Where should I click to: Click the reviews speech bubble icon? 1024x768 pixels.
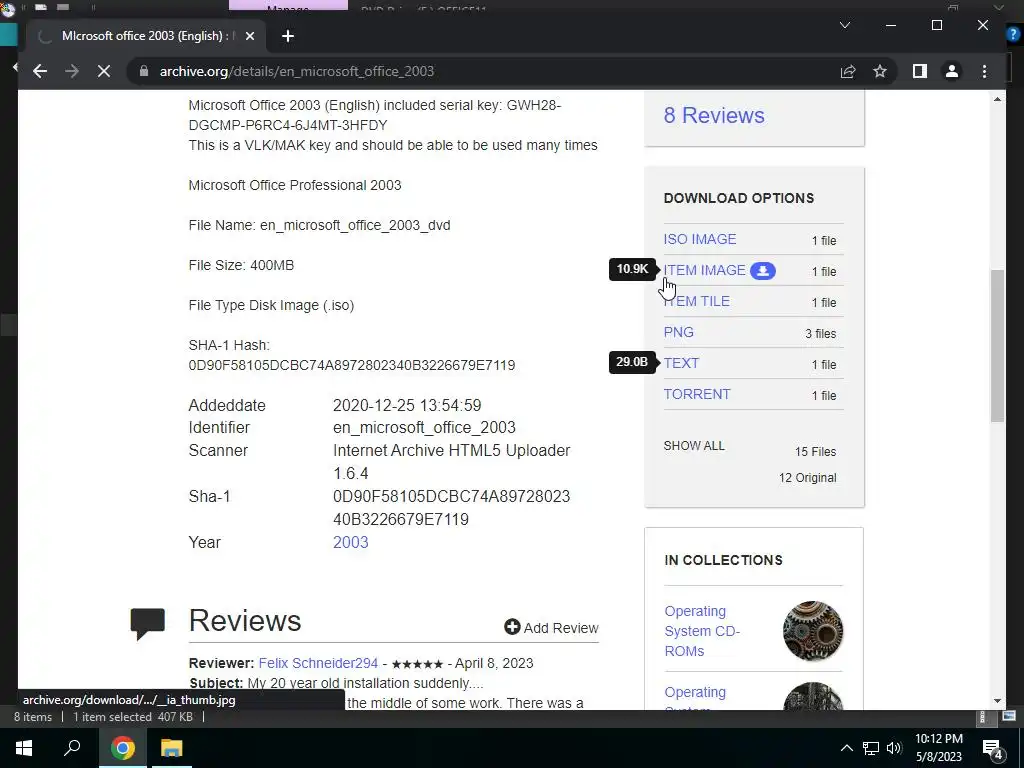(148, 624)
